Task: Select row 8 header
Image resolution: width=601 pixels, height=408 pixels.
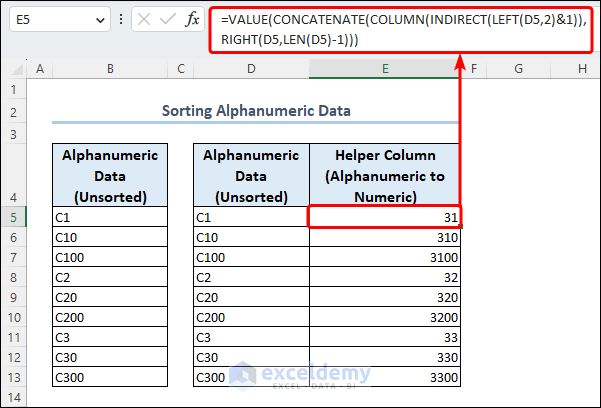Action: tap(13, 277)
